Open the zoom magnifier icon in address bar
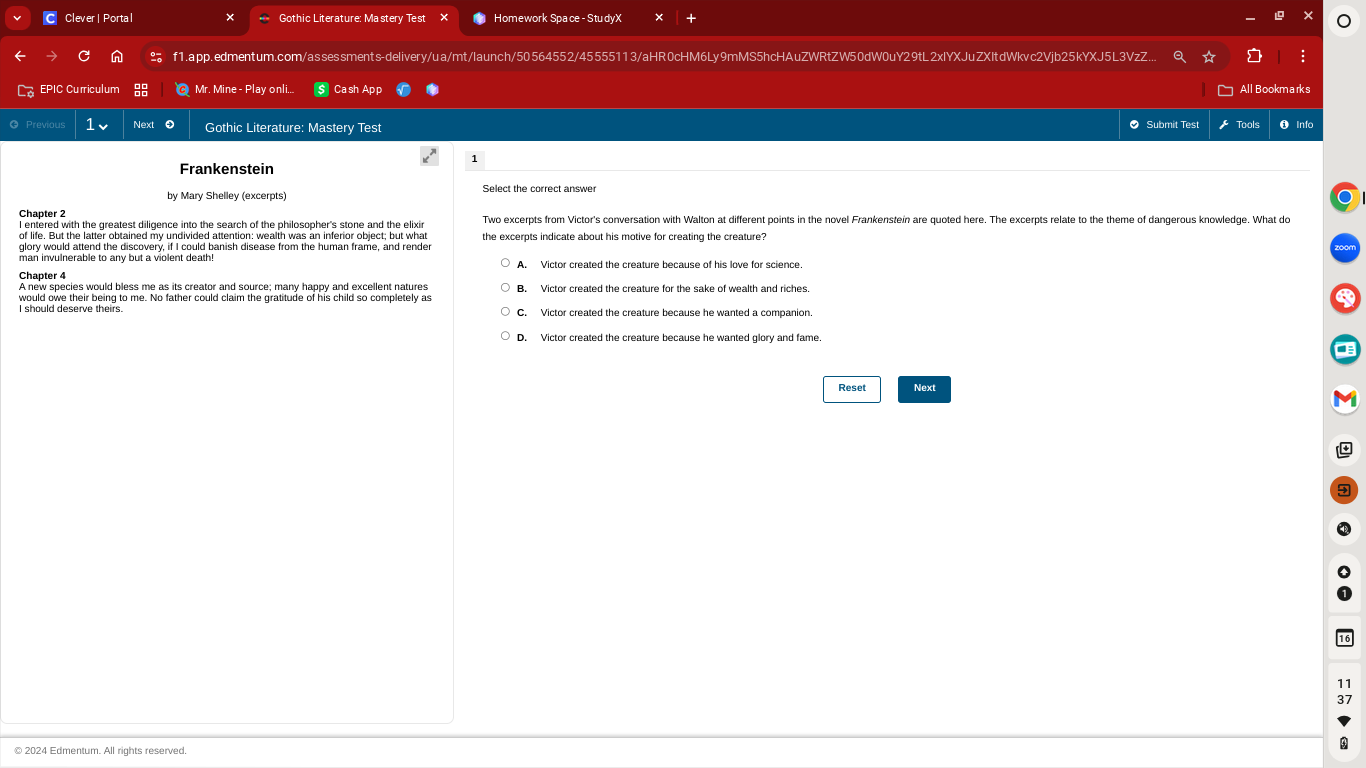Screen dimensions: 1366x768 pyautogui.click(x=1180, y=57)
